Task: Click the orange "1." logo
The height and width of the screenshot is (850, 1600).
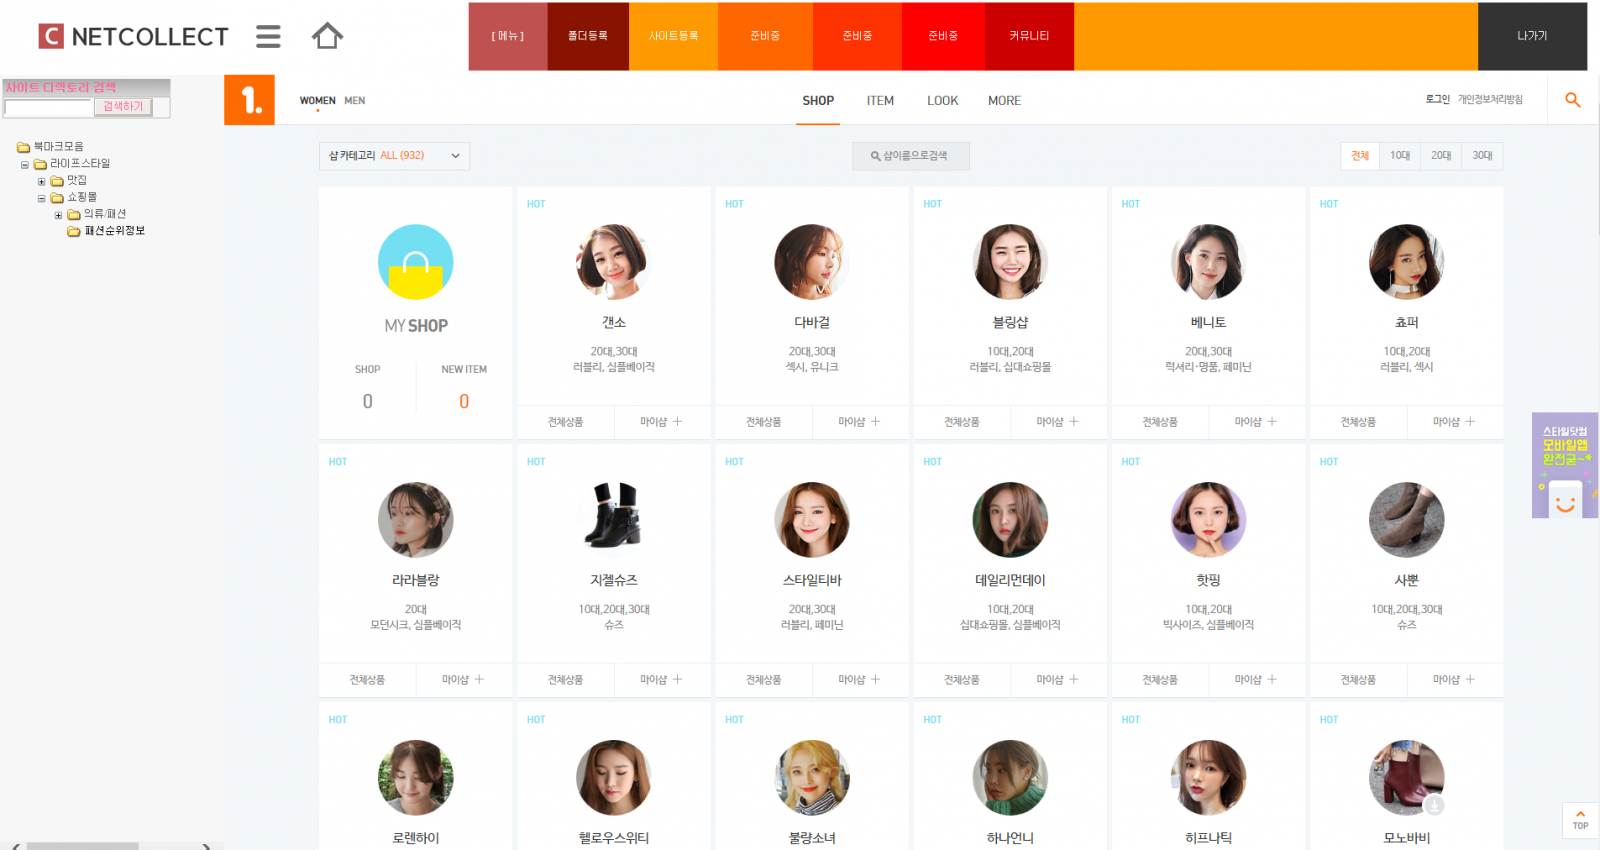Action: (249, 100)
